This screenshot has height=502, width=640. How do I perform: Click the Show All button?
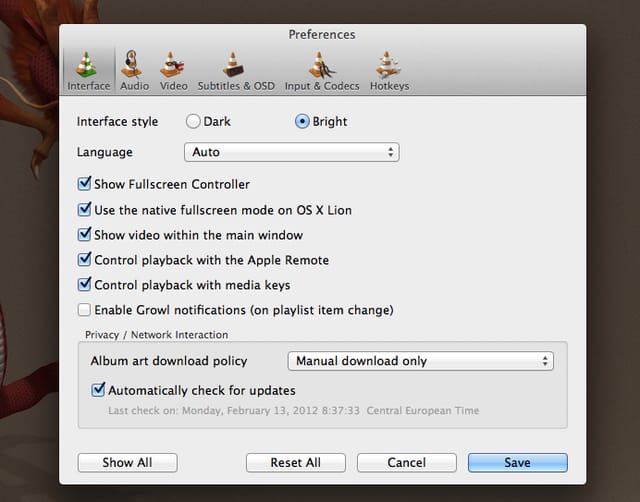[127, 462]
